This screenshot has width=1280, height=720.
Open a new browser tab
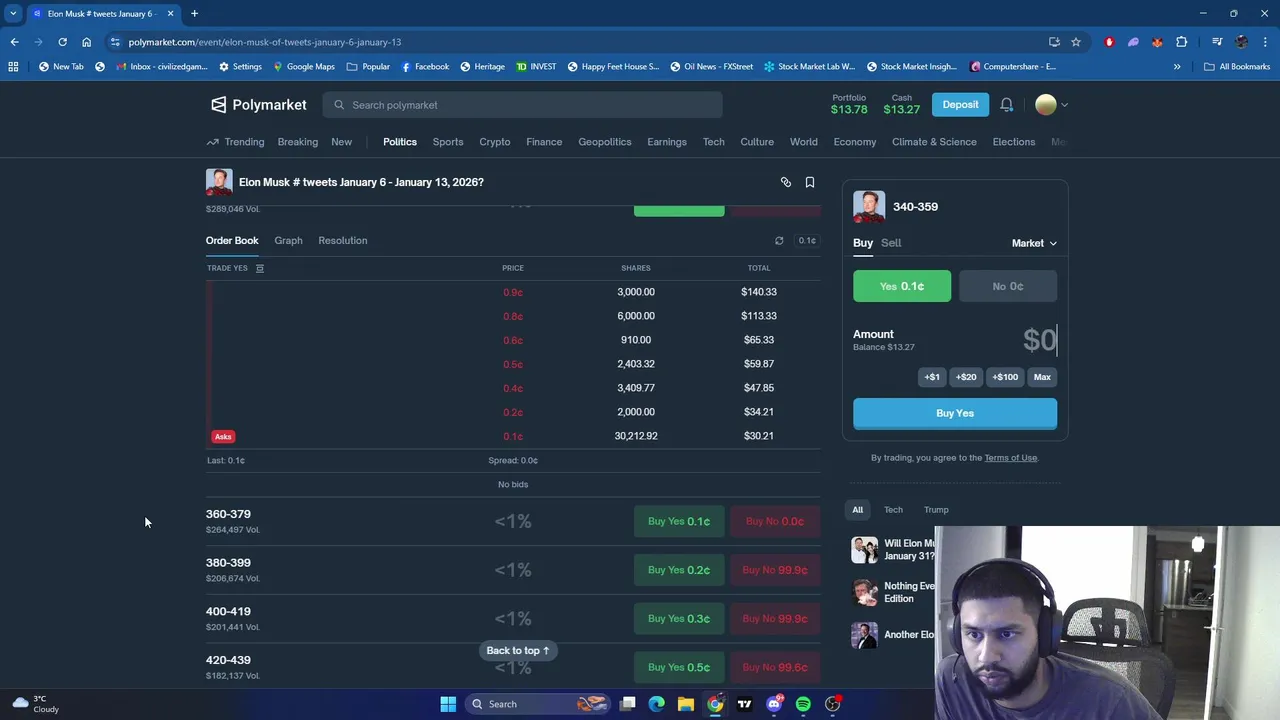(x=194, y=13)
